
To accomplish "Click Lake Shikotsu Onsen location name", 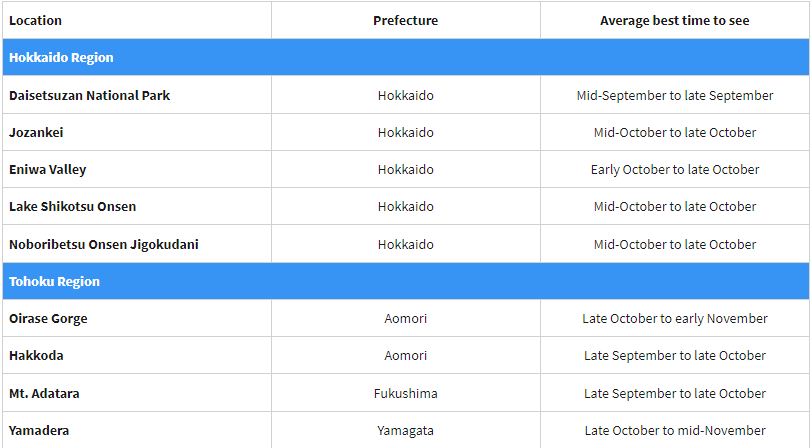I will tap(73, 207).
